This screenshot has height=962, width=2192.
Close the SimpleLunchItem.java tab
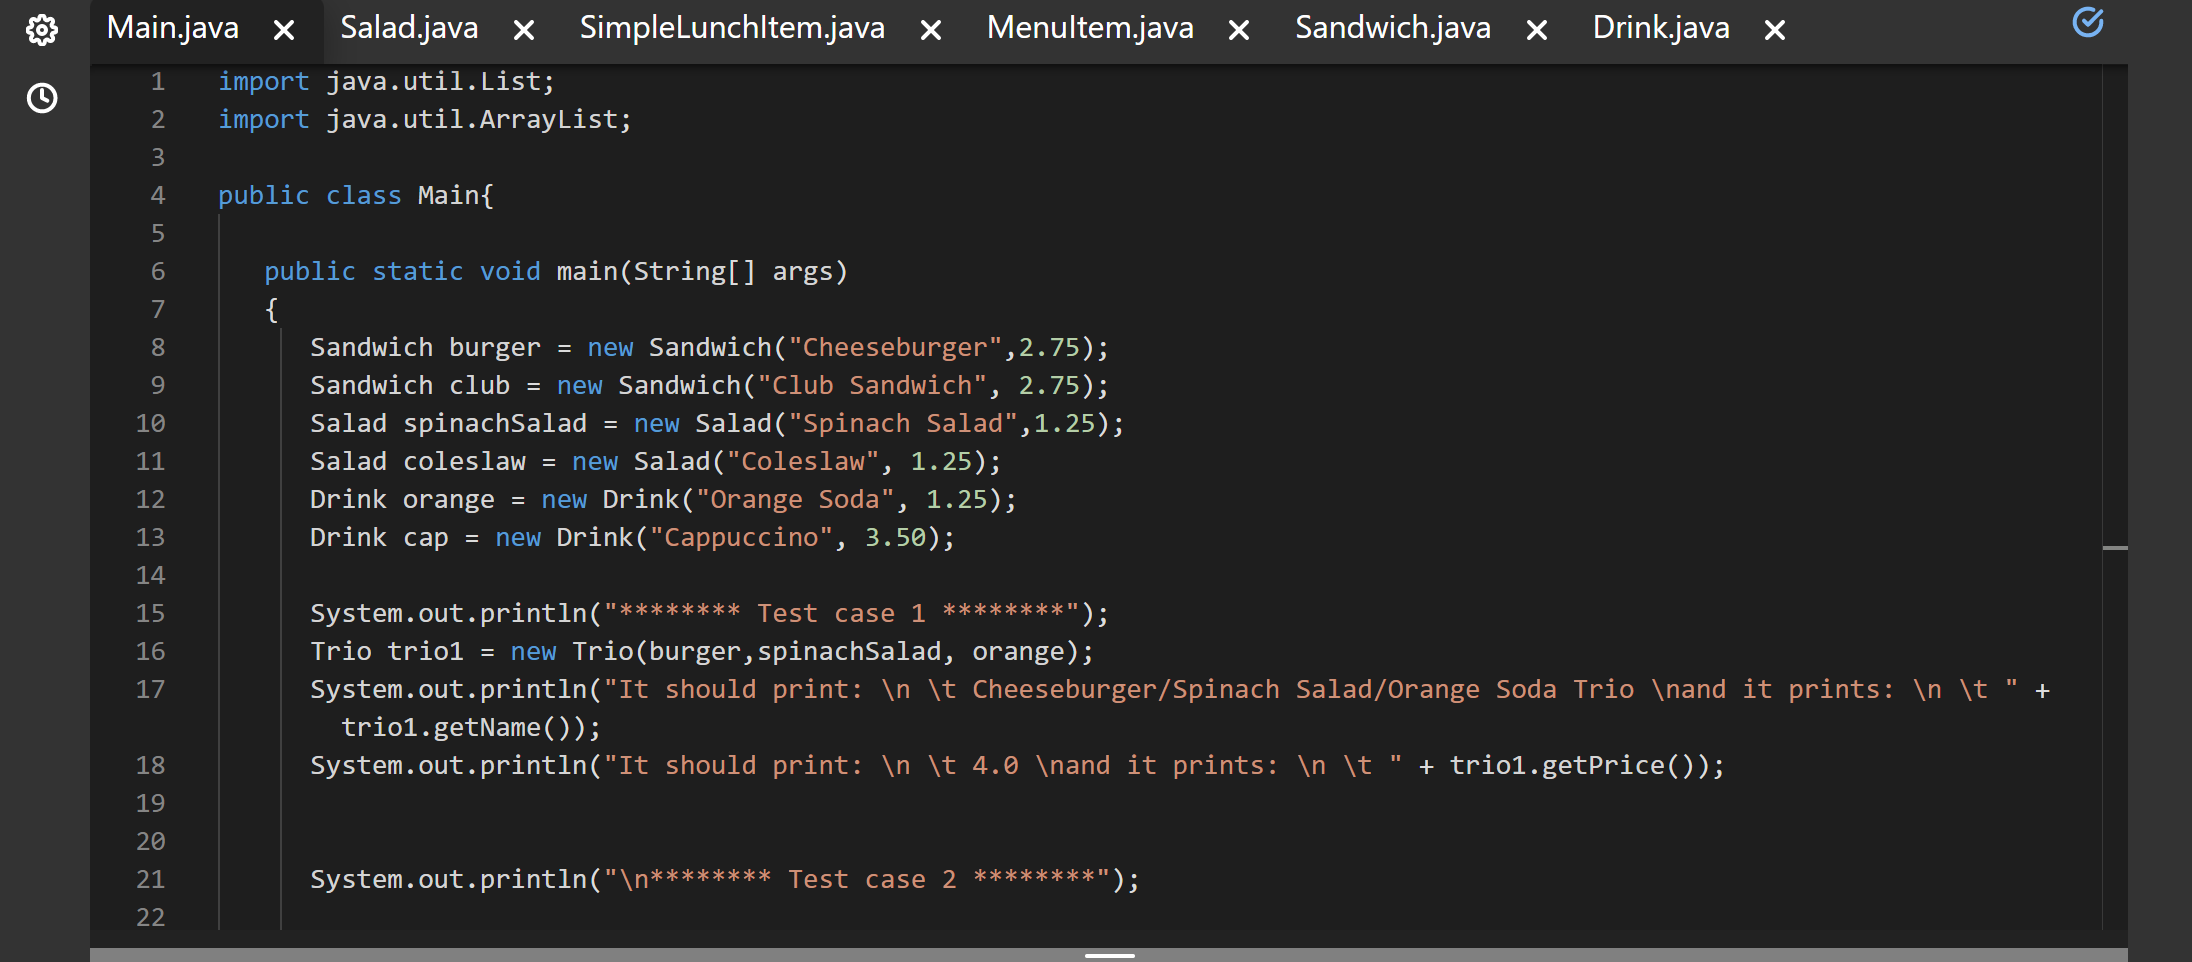(x=930, y=30)
